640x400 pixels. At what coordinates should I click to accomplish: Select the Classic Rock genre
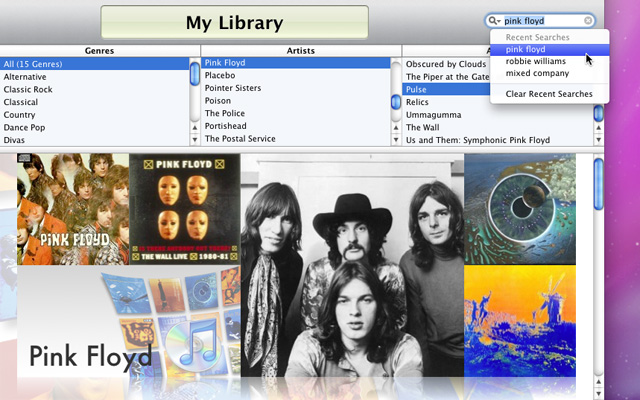coord(27,89)
